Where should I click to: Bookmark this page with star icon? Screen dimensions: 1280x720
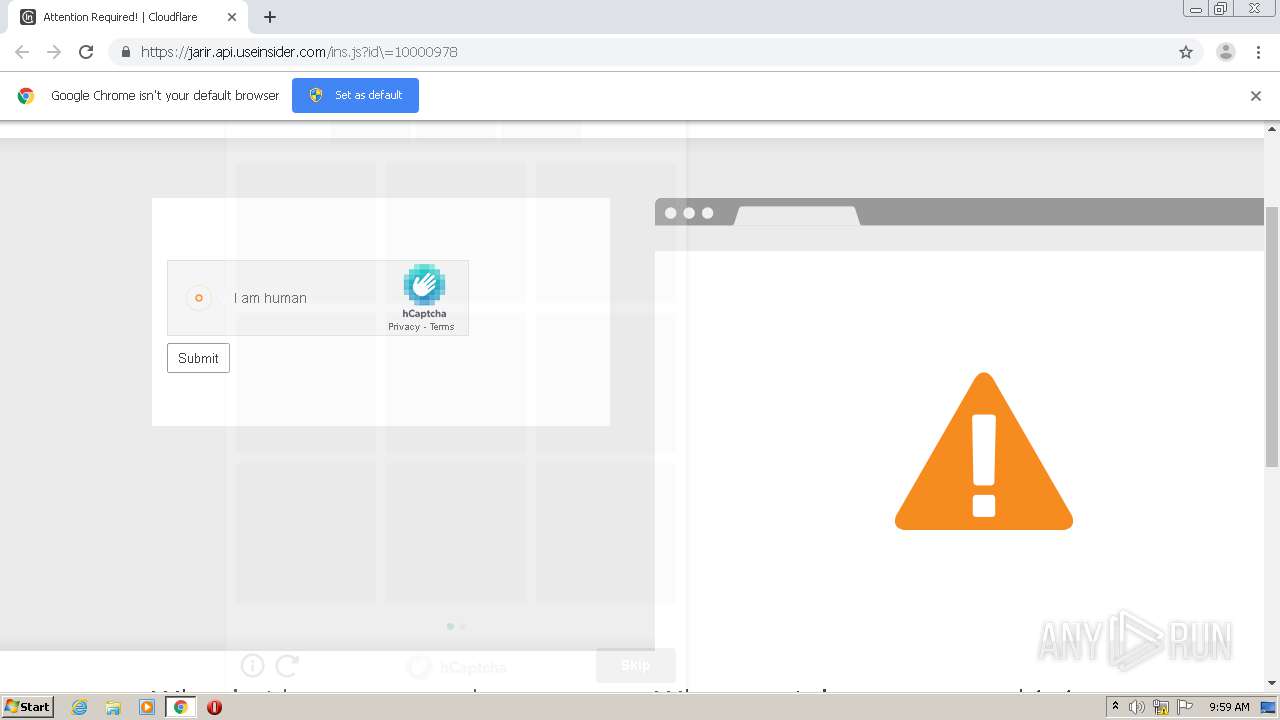pyautogui.click(x=1186, y=52)
